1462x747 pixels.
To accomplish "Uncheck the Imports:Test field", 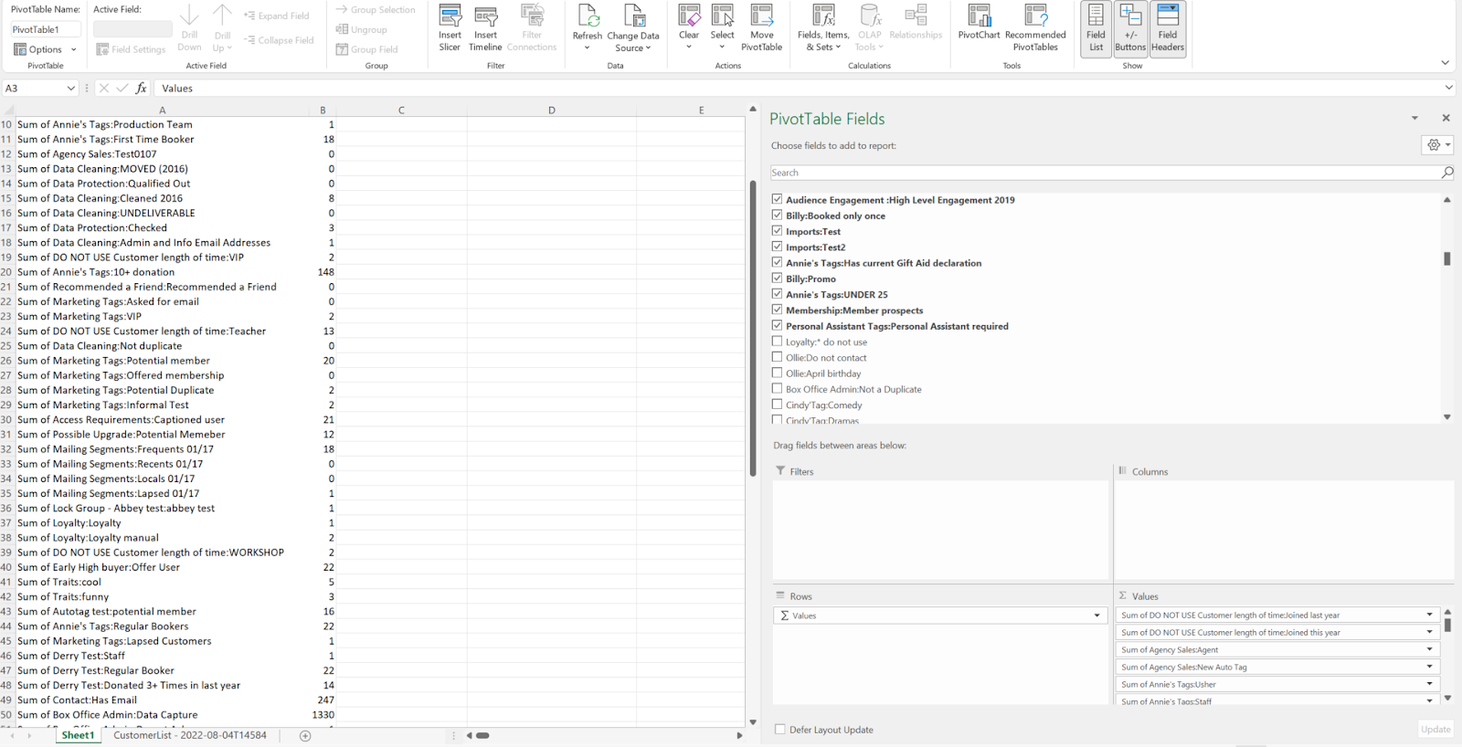I will coord(777,231).
